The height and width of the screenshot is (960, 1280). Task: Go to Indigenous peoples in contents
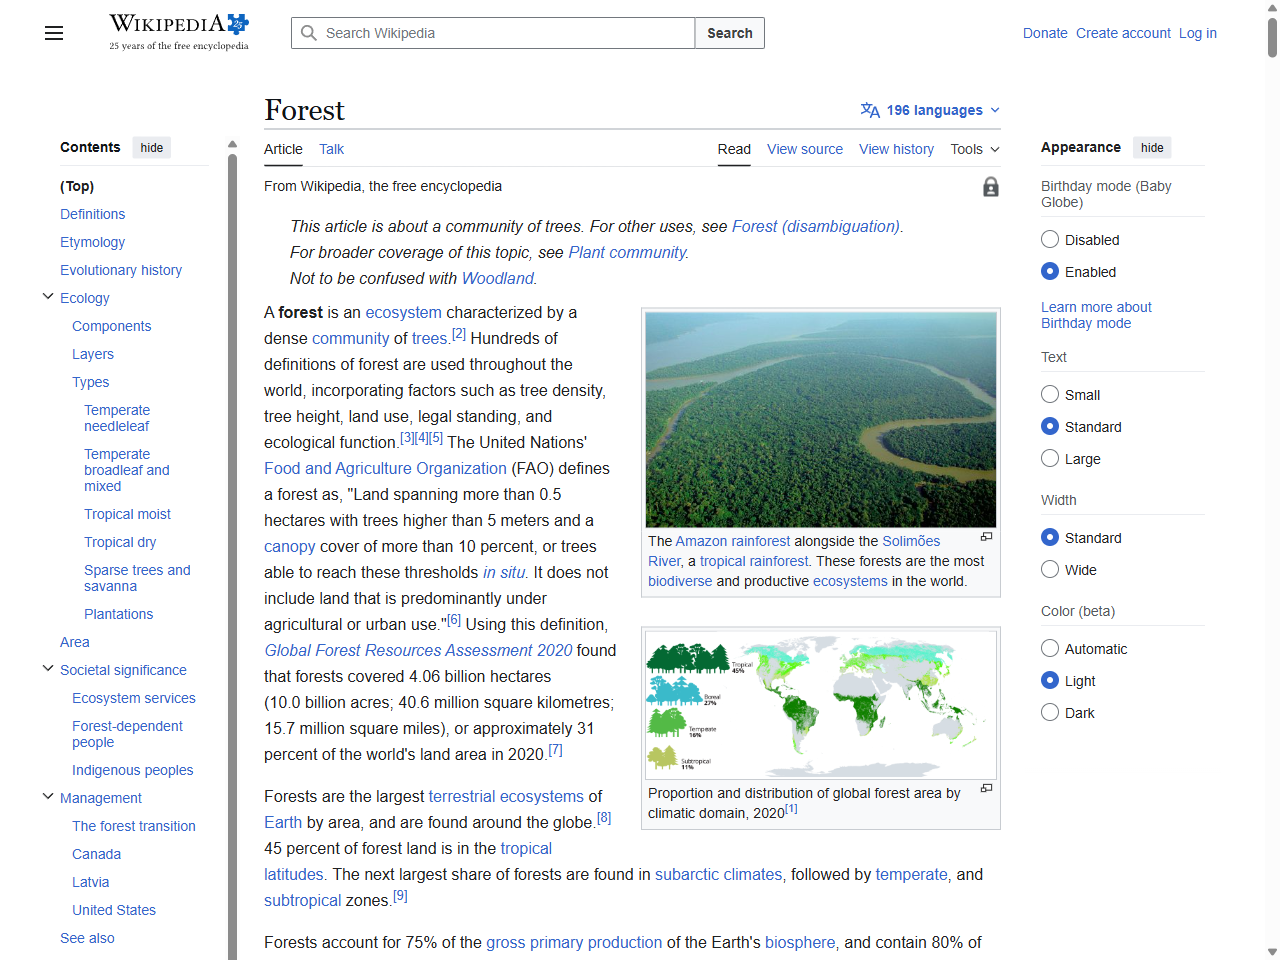click(x=133, y=770)
